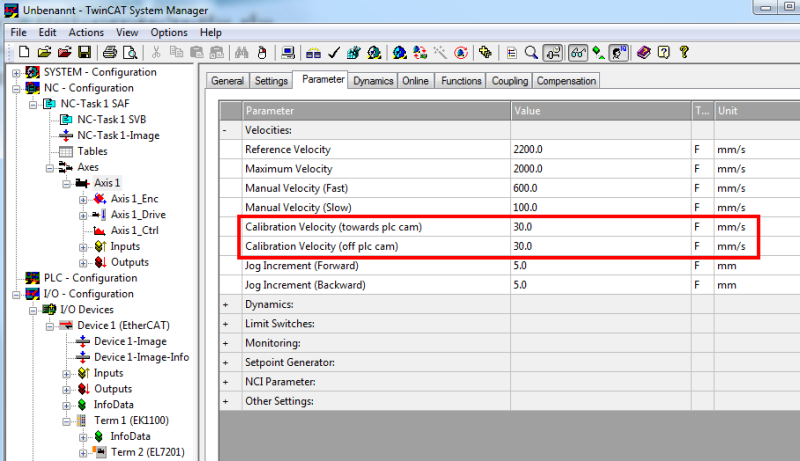The height and width of the screenshot is (461, 800).
Task: Click the New document toolbar icon
Action: [24, 52]
